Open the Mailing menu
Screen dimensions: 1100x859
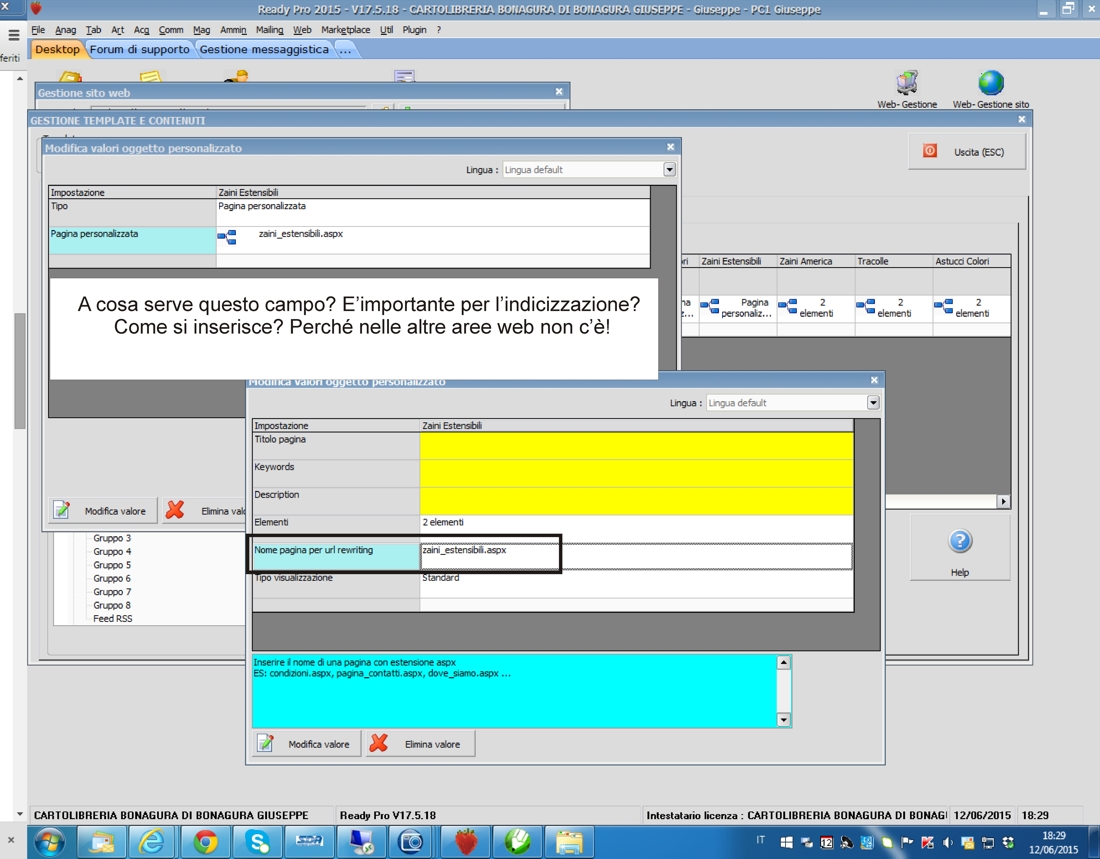click(x=269, y=29)
